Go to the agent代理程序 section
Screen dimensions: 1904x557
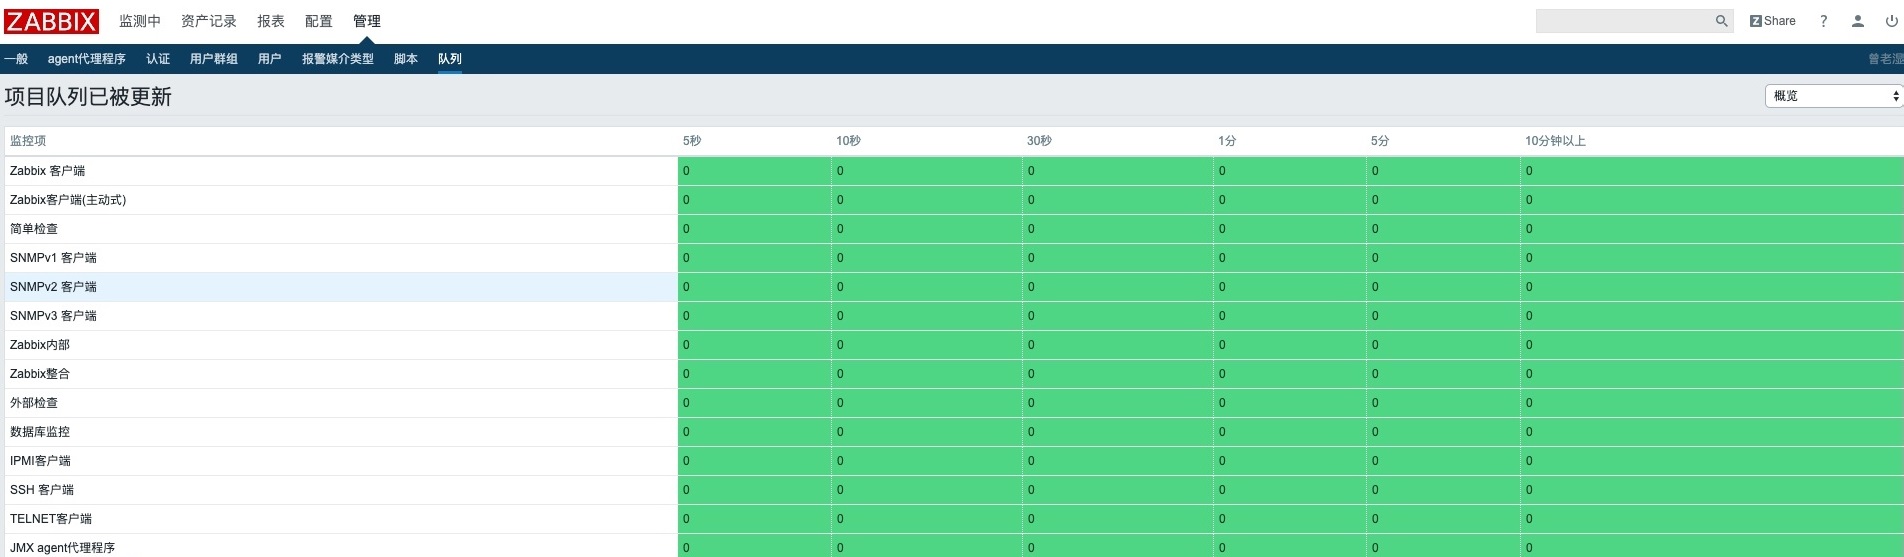click(x=86, y=59)
